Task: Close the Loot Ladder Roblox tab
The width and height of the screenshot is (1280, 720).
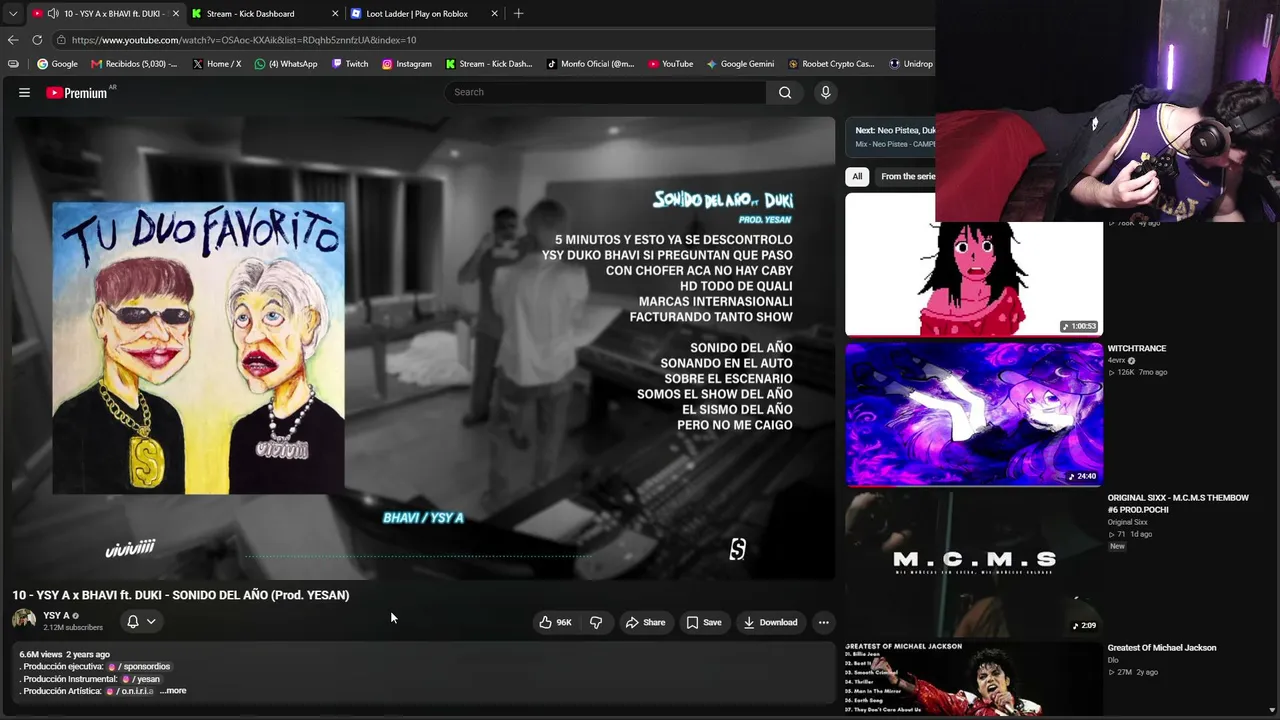Action: 494,14
